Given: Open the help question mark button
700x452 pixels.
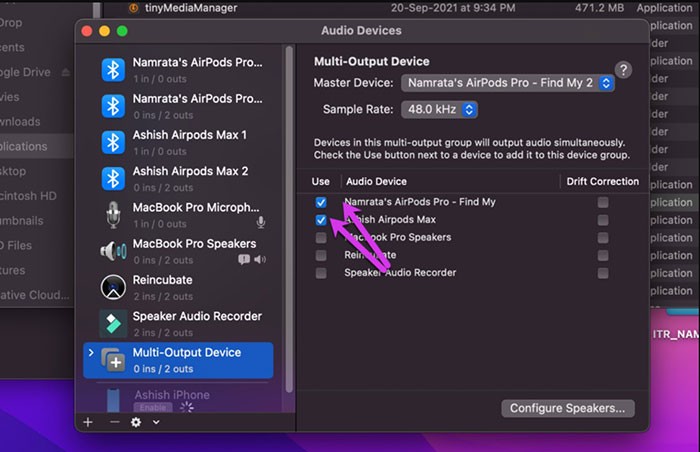Looking at the screenshot, I should [x=623, y=70].
